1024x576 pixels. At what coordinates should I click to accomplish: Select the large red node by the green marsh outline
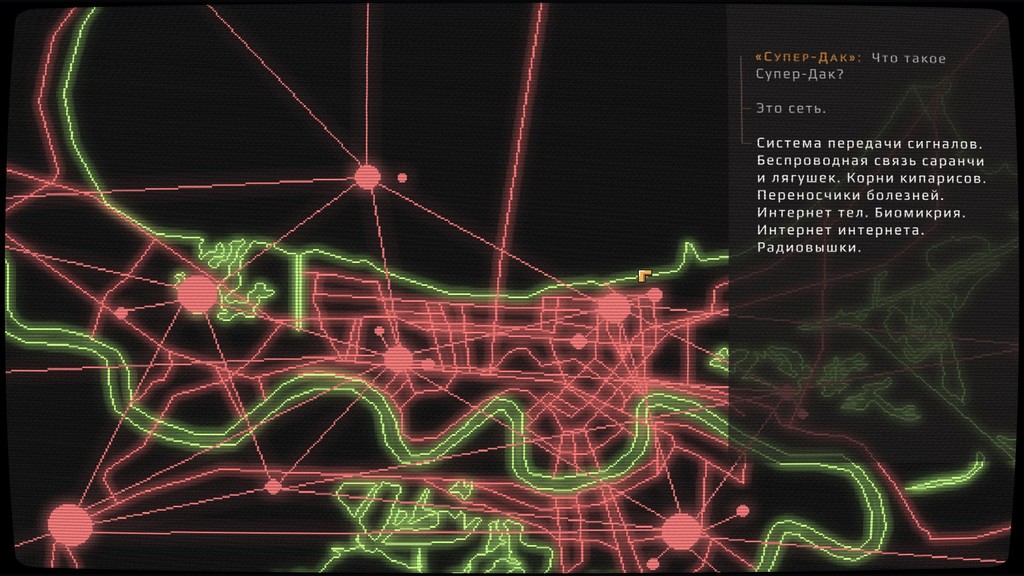pyautogui.click(x=197, y=294)
